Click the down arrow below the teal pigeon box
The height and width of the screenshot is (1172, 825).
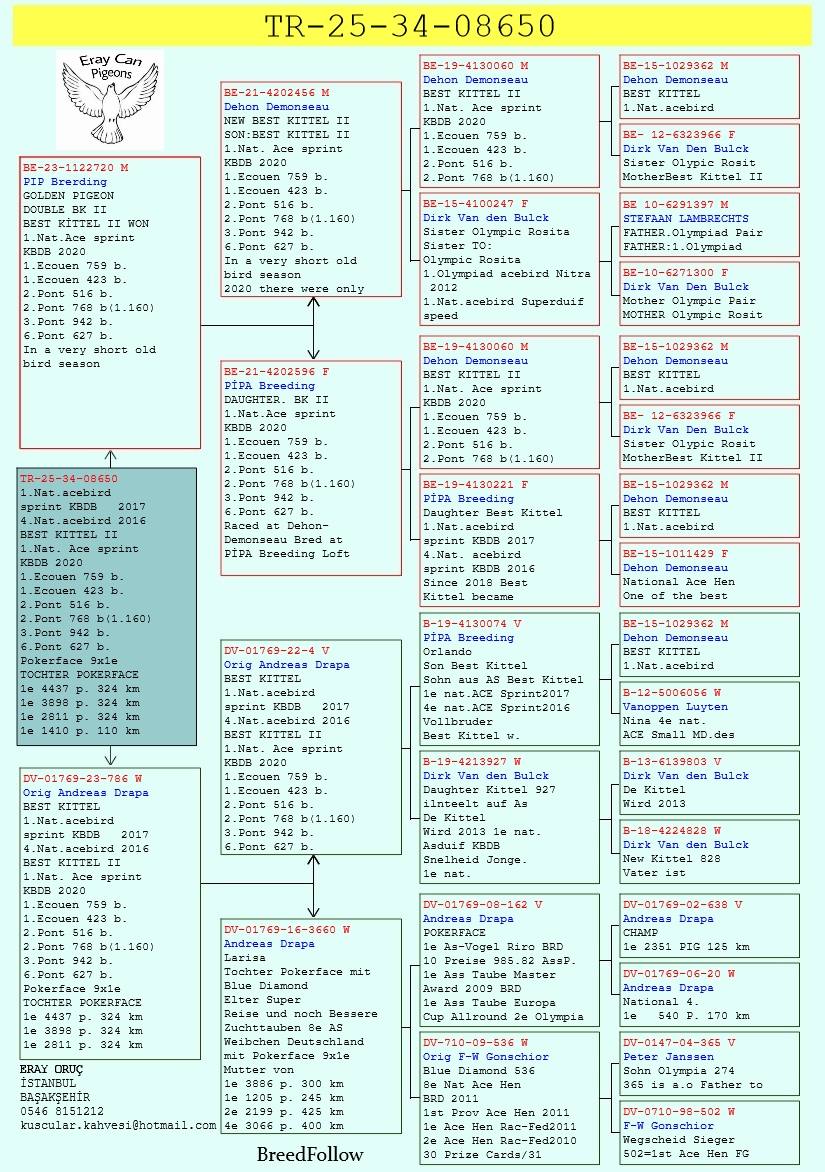[x=111, y=756]
